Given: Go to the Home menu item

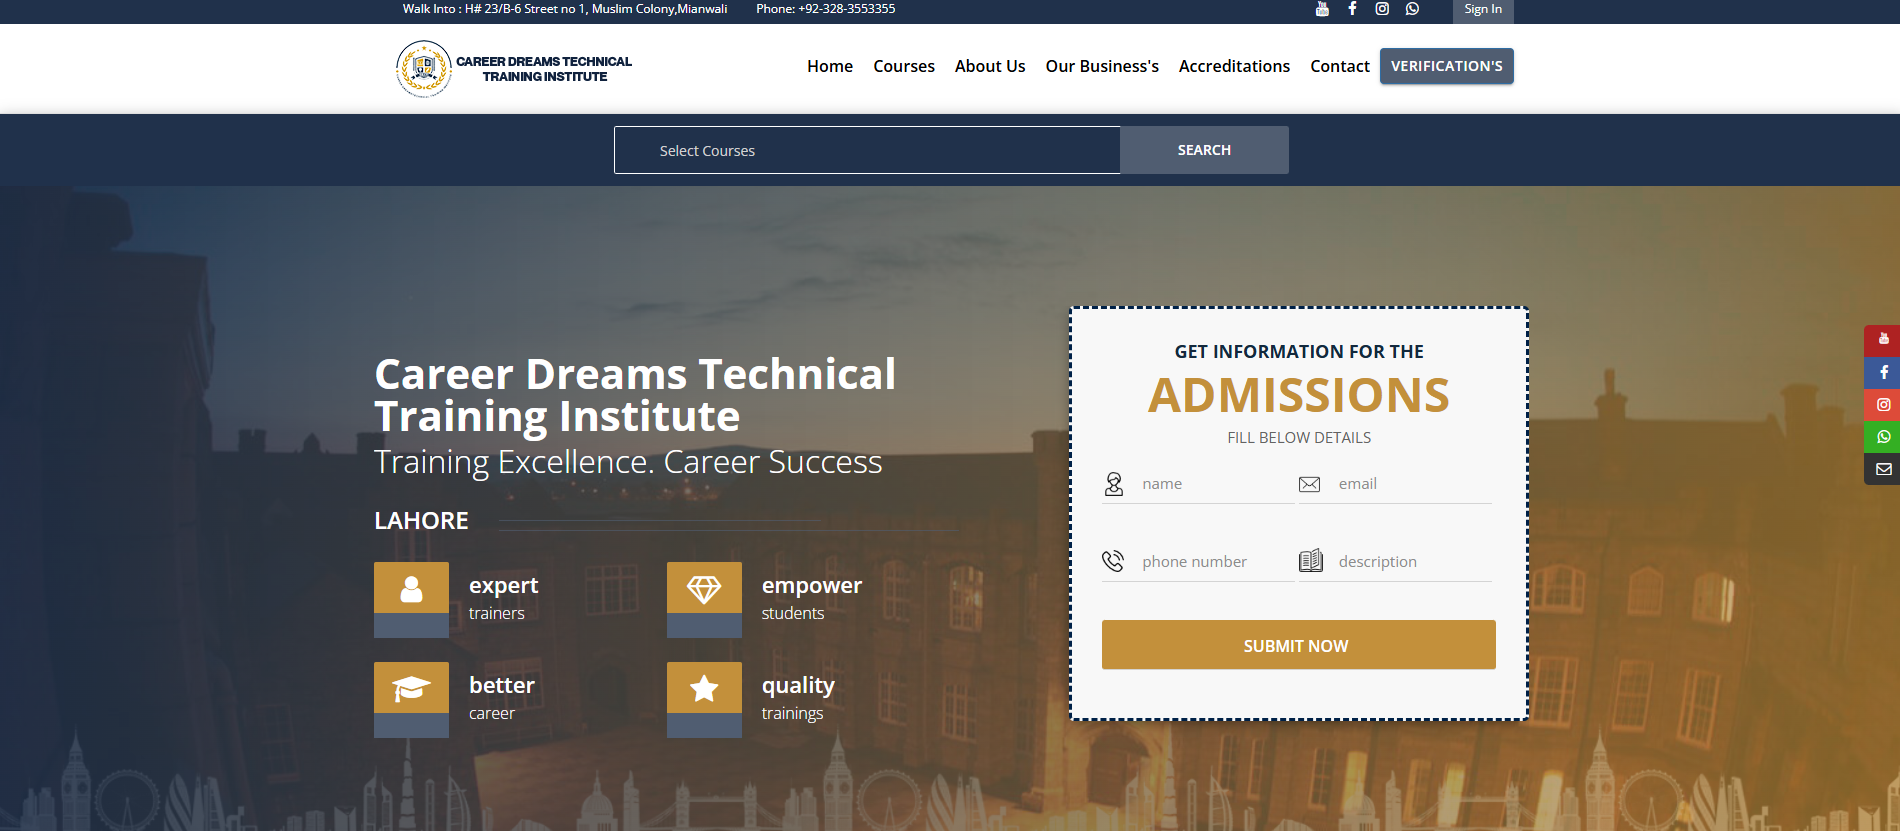Looking at the screenshot, I should pyautogui.click(x=830, y=66).
